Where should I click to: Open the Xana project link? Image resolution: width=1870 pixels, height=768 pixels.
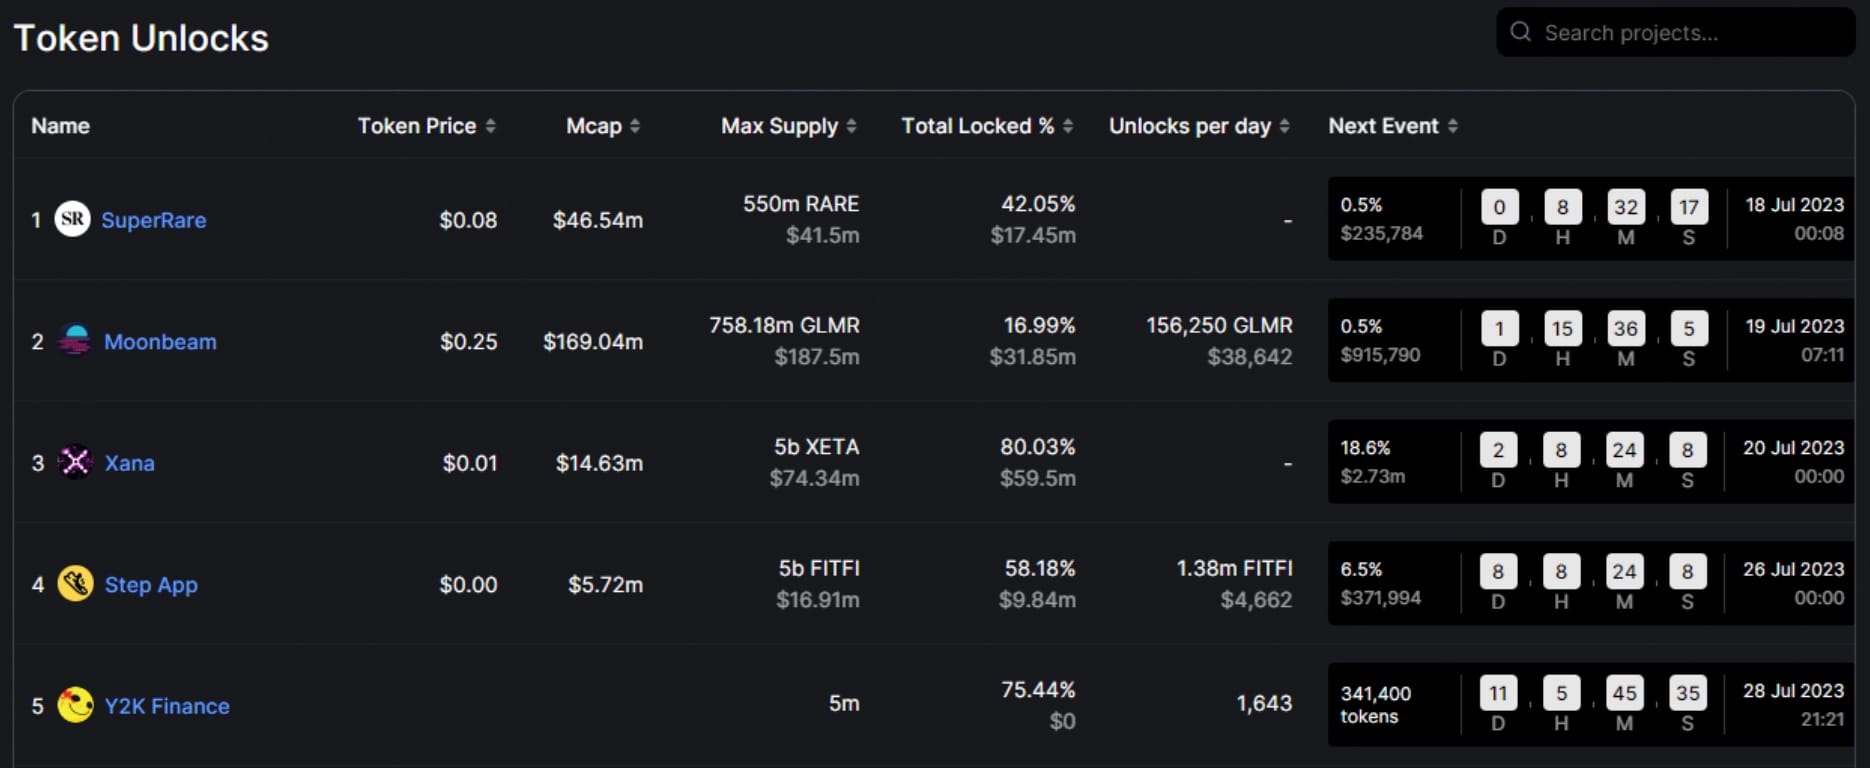tap(130, 463)
